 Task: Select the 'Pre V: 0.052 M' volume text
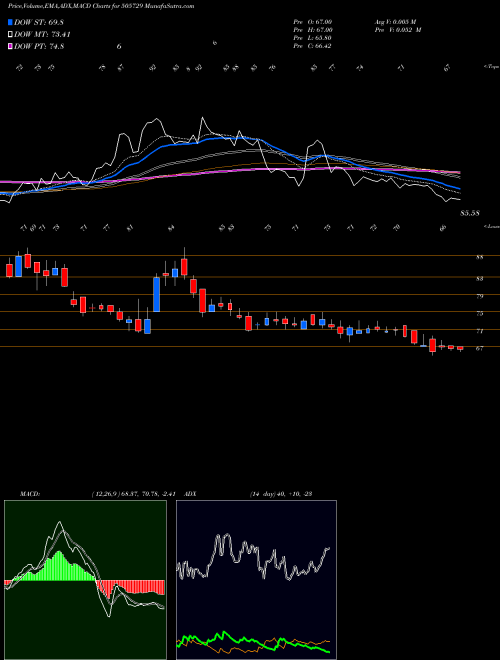point(398,30)
